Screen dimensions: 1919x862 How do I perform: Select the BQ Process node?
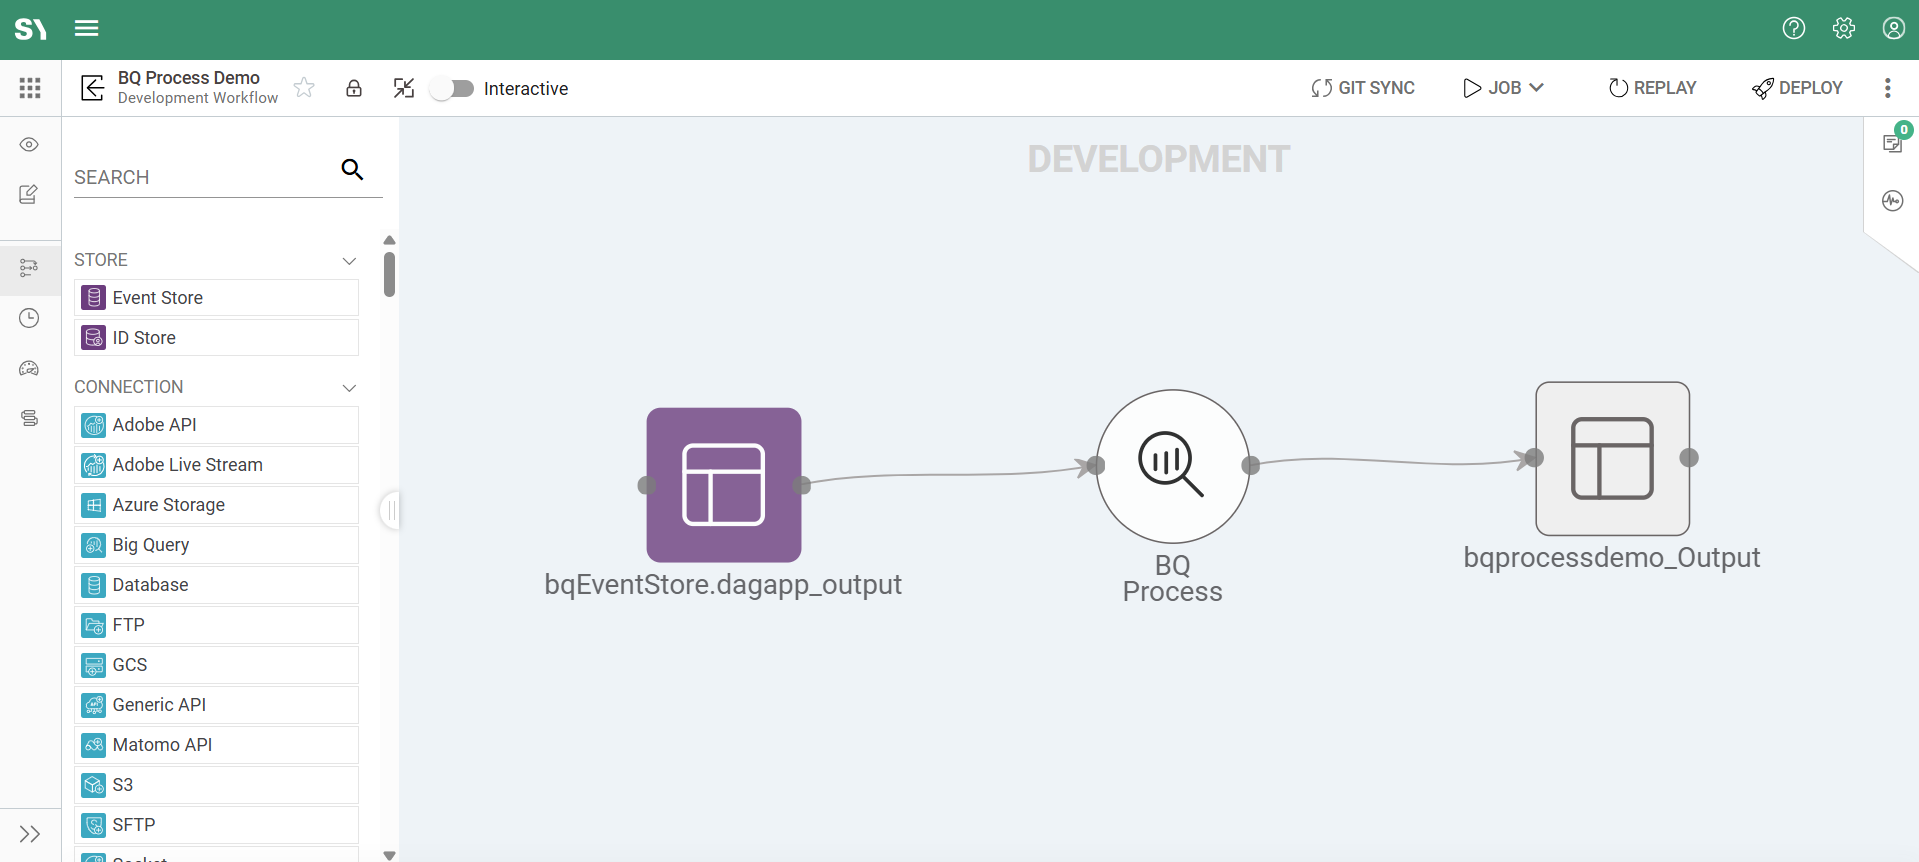point(1173,466)
